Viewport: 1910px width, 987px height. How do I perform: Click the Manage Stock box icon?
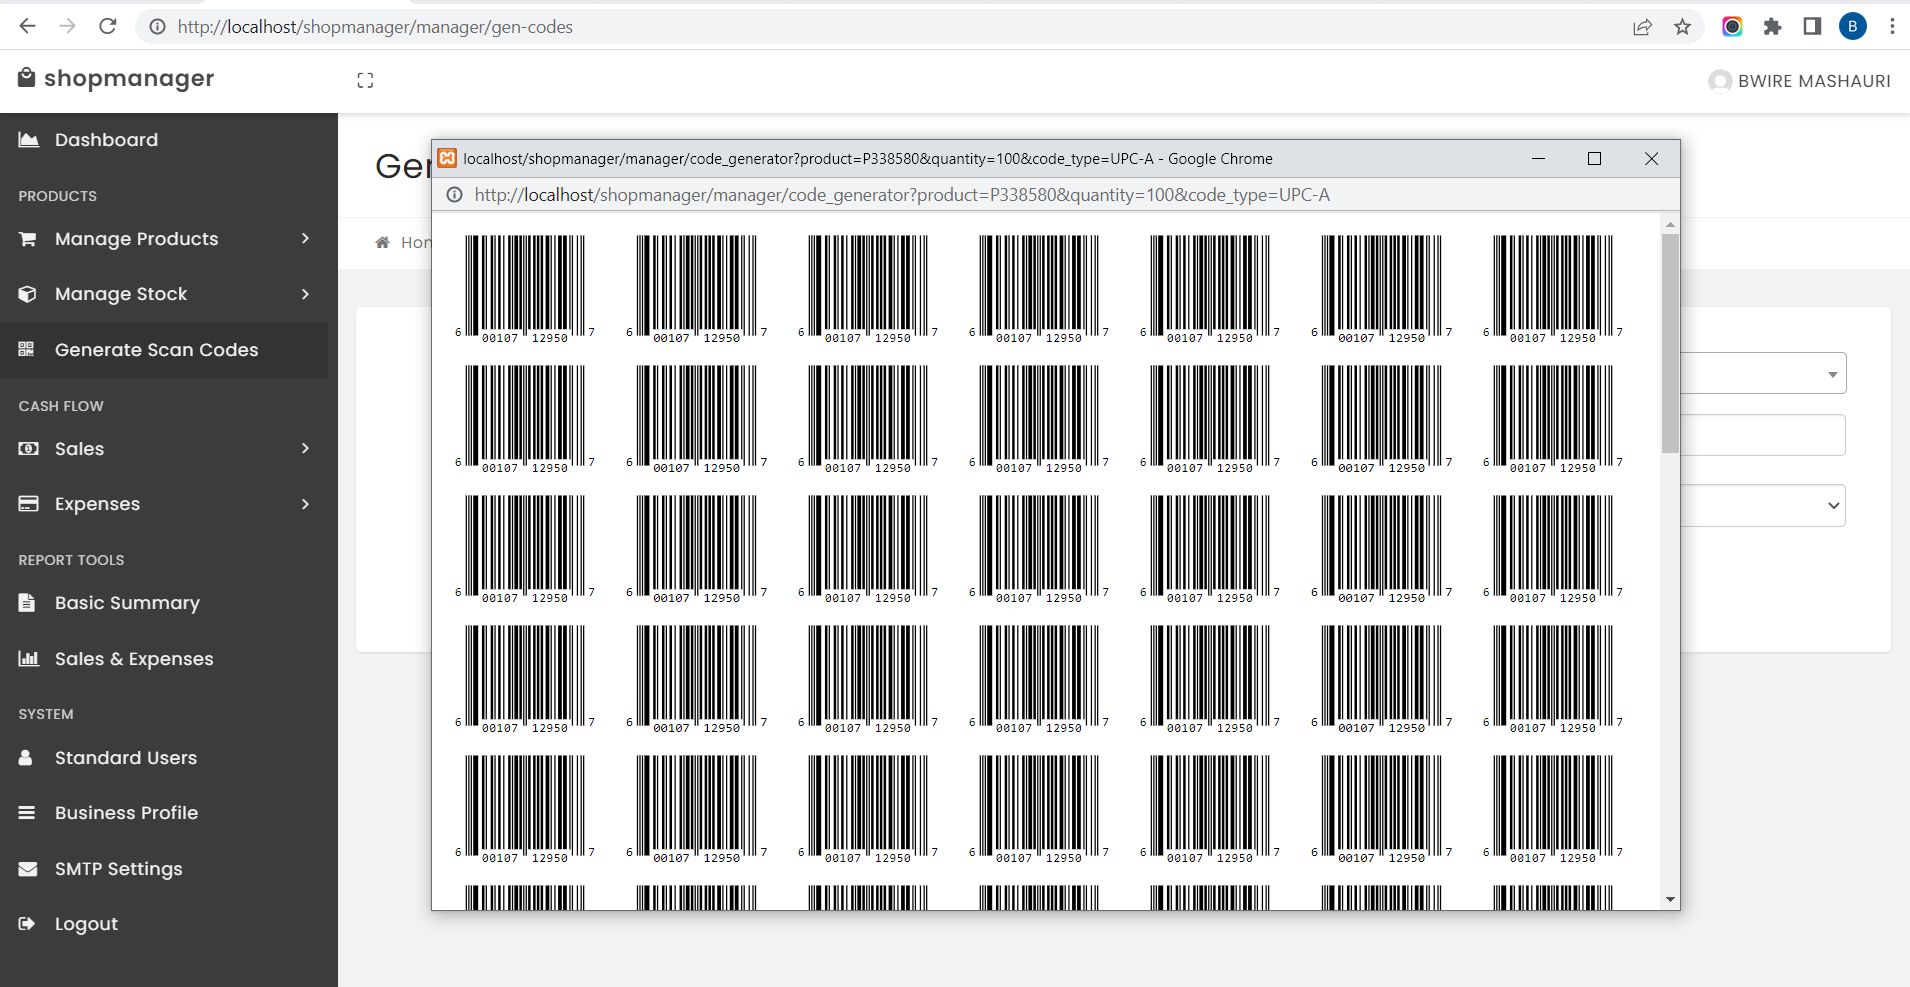[28, 294]
